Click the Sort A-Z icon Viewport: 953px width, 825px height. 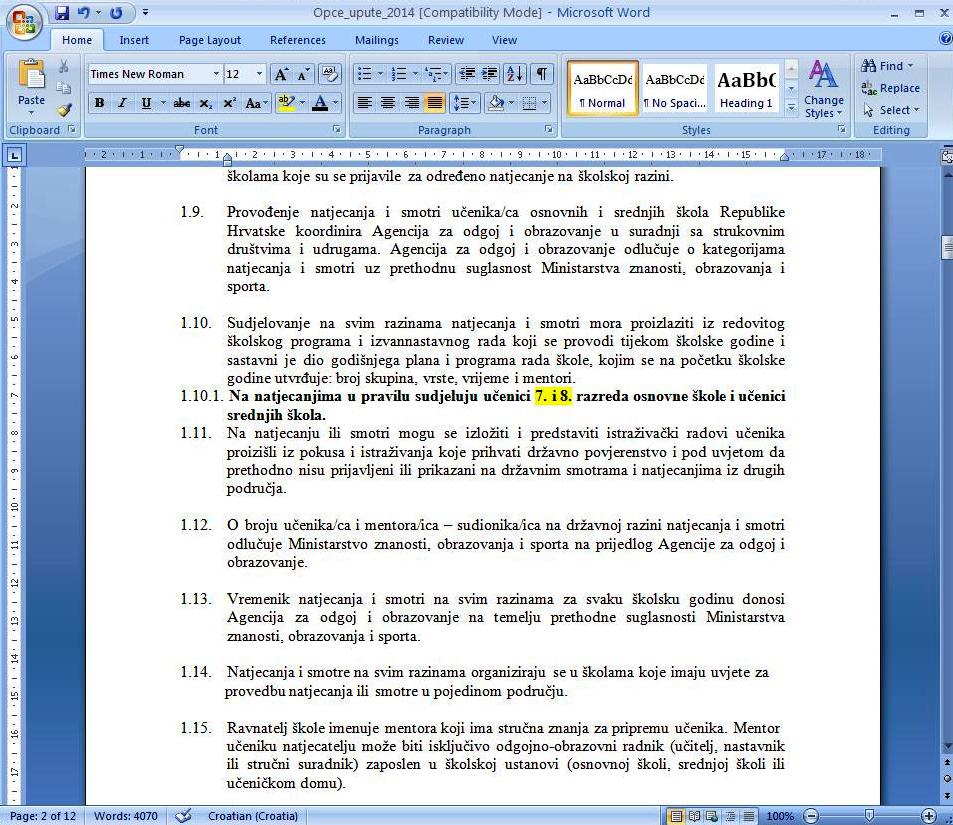515,74
